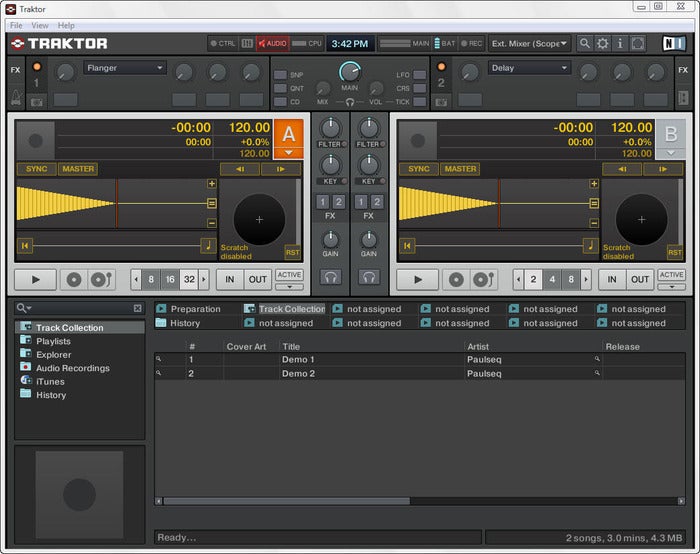The height and width of the screenshot is (554, 700).
Task: Zoom in Deck B waveform plus
Action: (594, 184)
